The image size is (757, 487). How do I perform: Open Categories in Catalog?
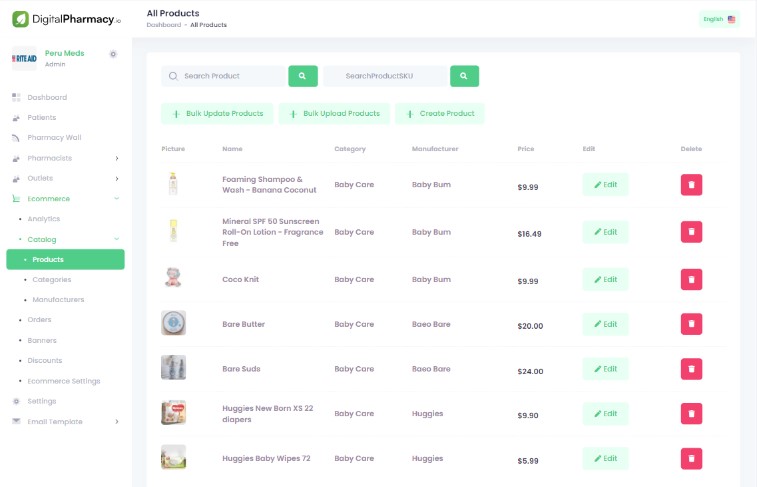[52, 279]
